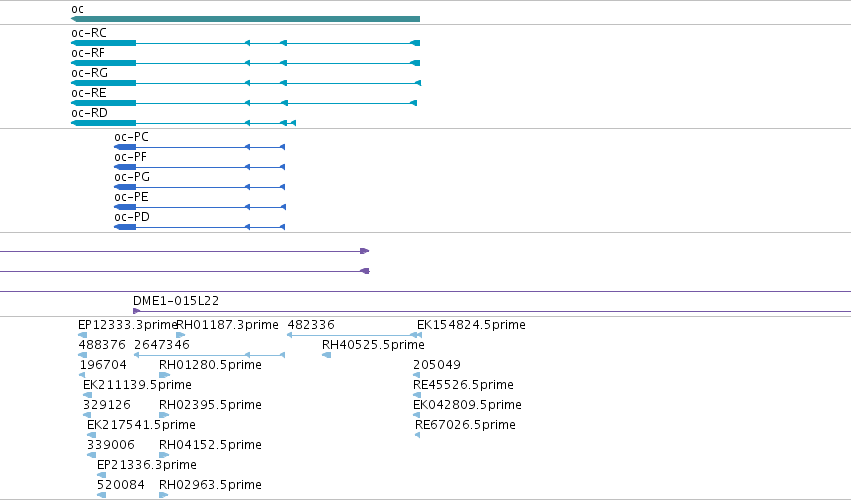The height and width of the screenshot is (500, 851).
Task: Open EST EK154824.5prime
Action: click(x=471, y=325)
